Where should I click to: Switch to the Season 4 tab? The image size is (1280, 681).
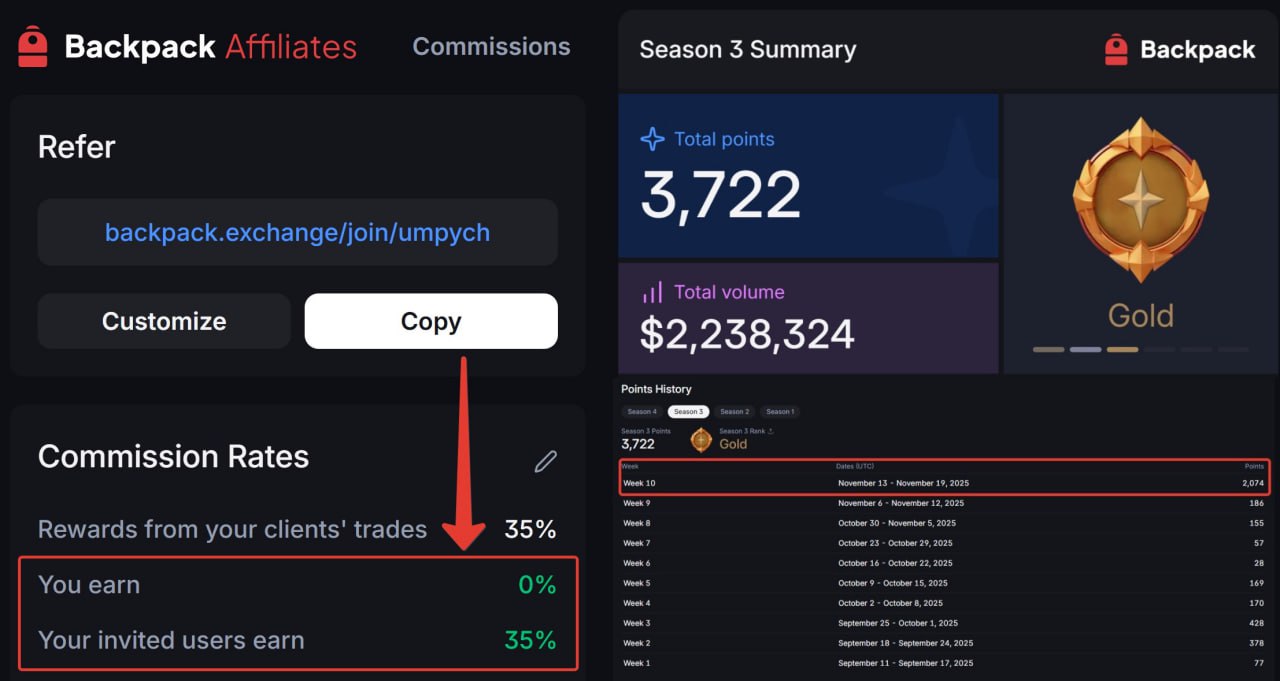[x=641, y=412]
